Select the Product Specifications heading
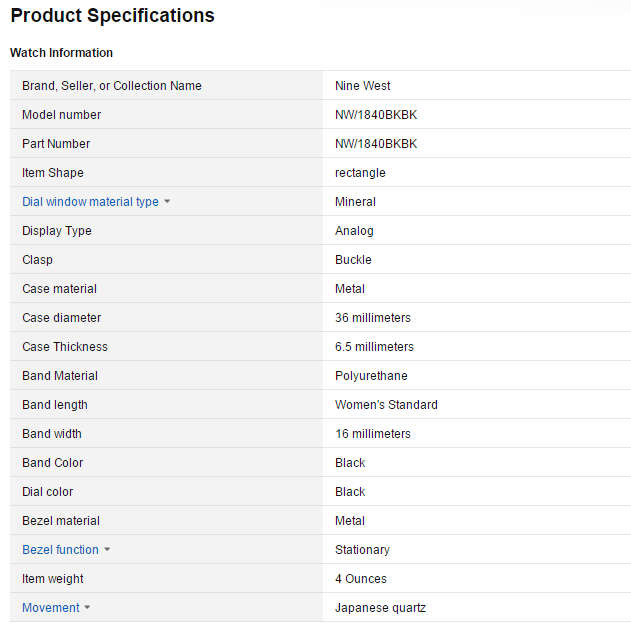This screenshot has height=627, width=631. tap(113, 16)
